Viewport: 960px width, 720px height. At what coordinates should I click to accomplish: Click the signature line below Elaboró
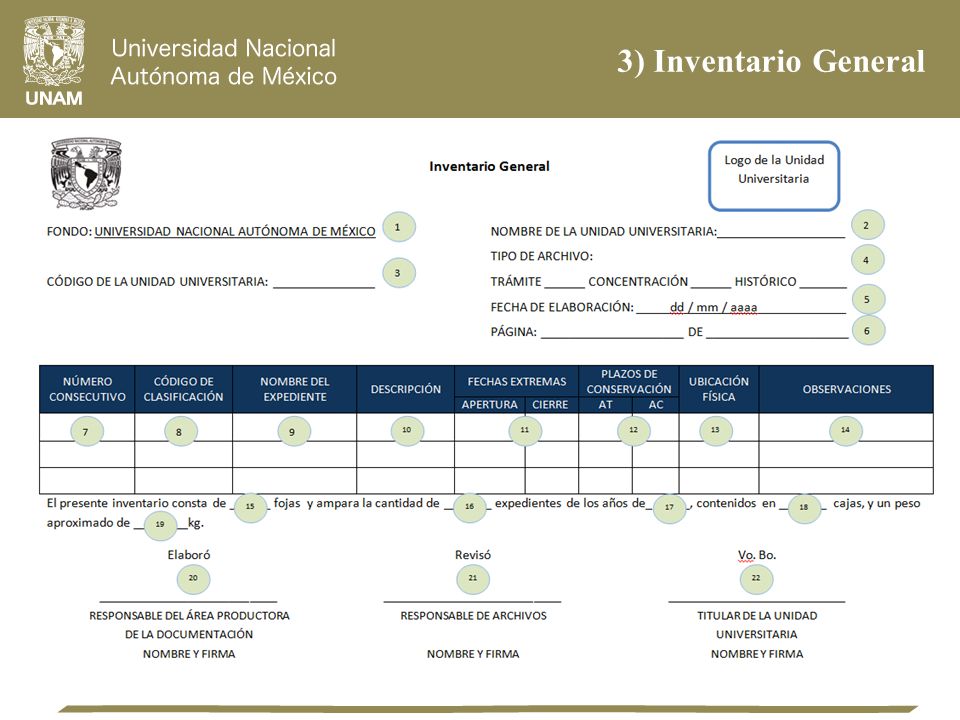(189, 601)
